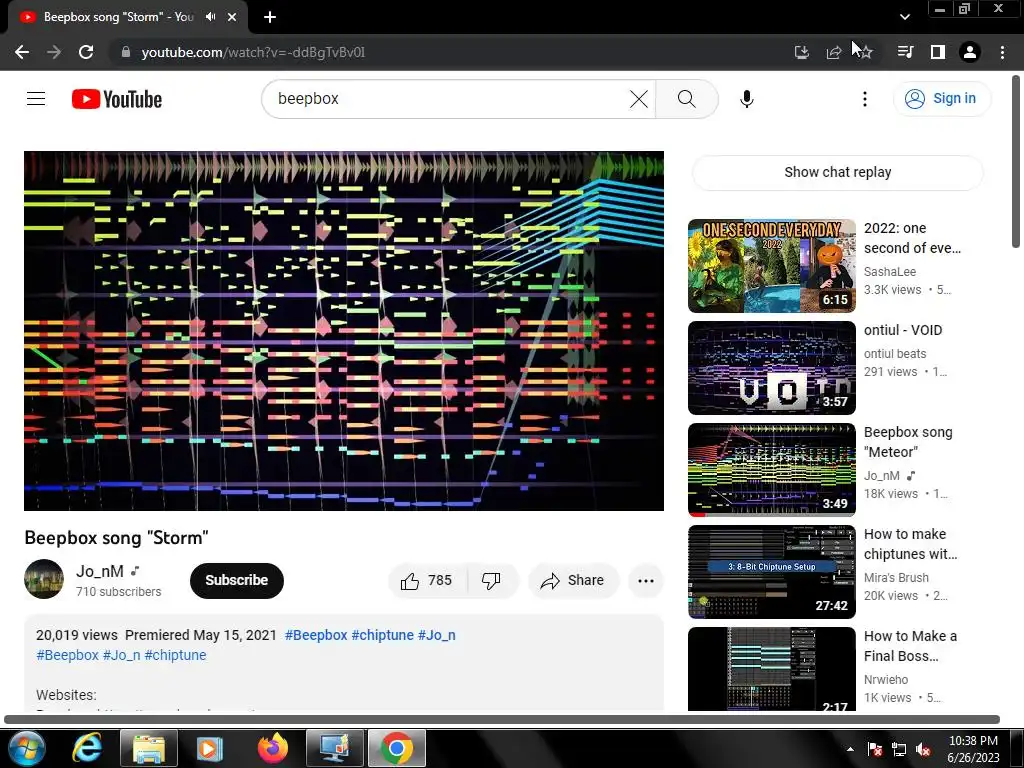Open Chrome media controls icon
Viewport: 1024px width, 768px height.
(x=905, y=52)
